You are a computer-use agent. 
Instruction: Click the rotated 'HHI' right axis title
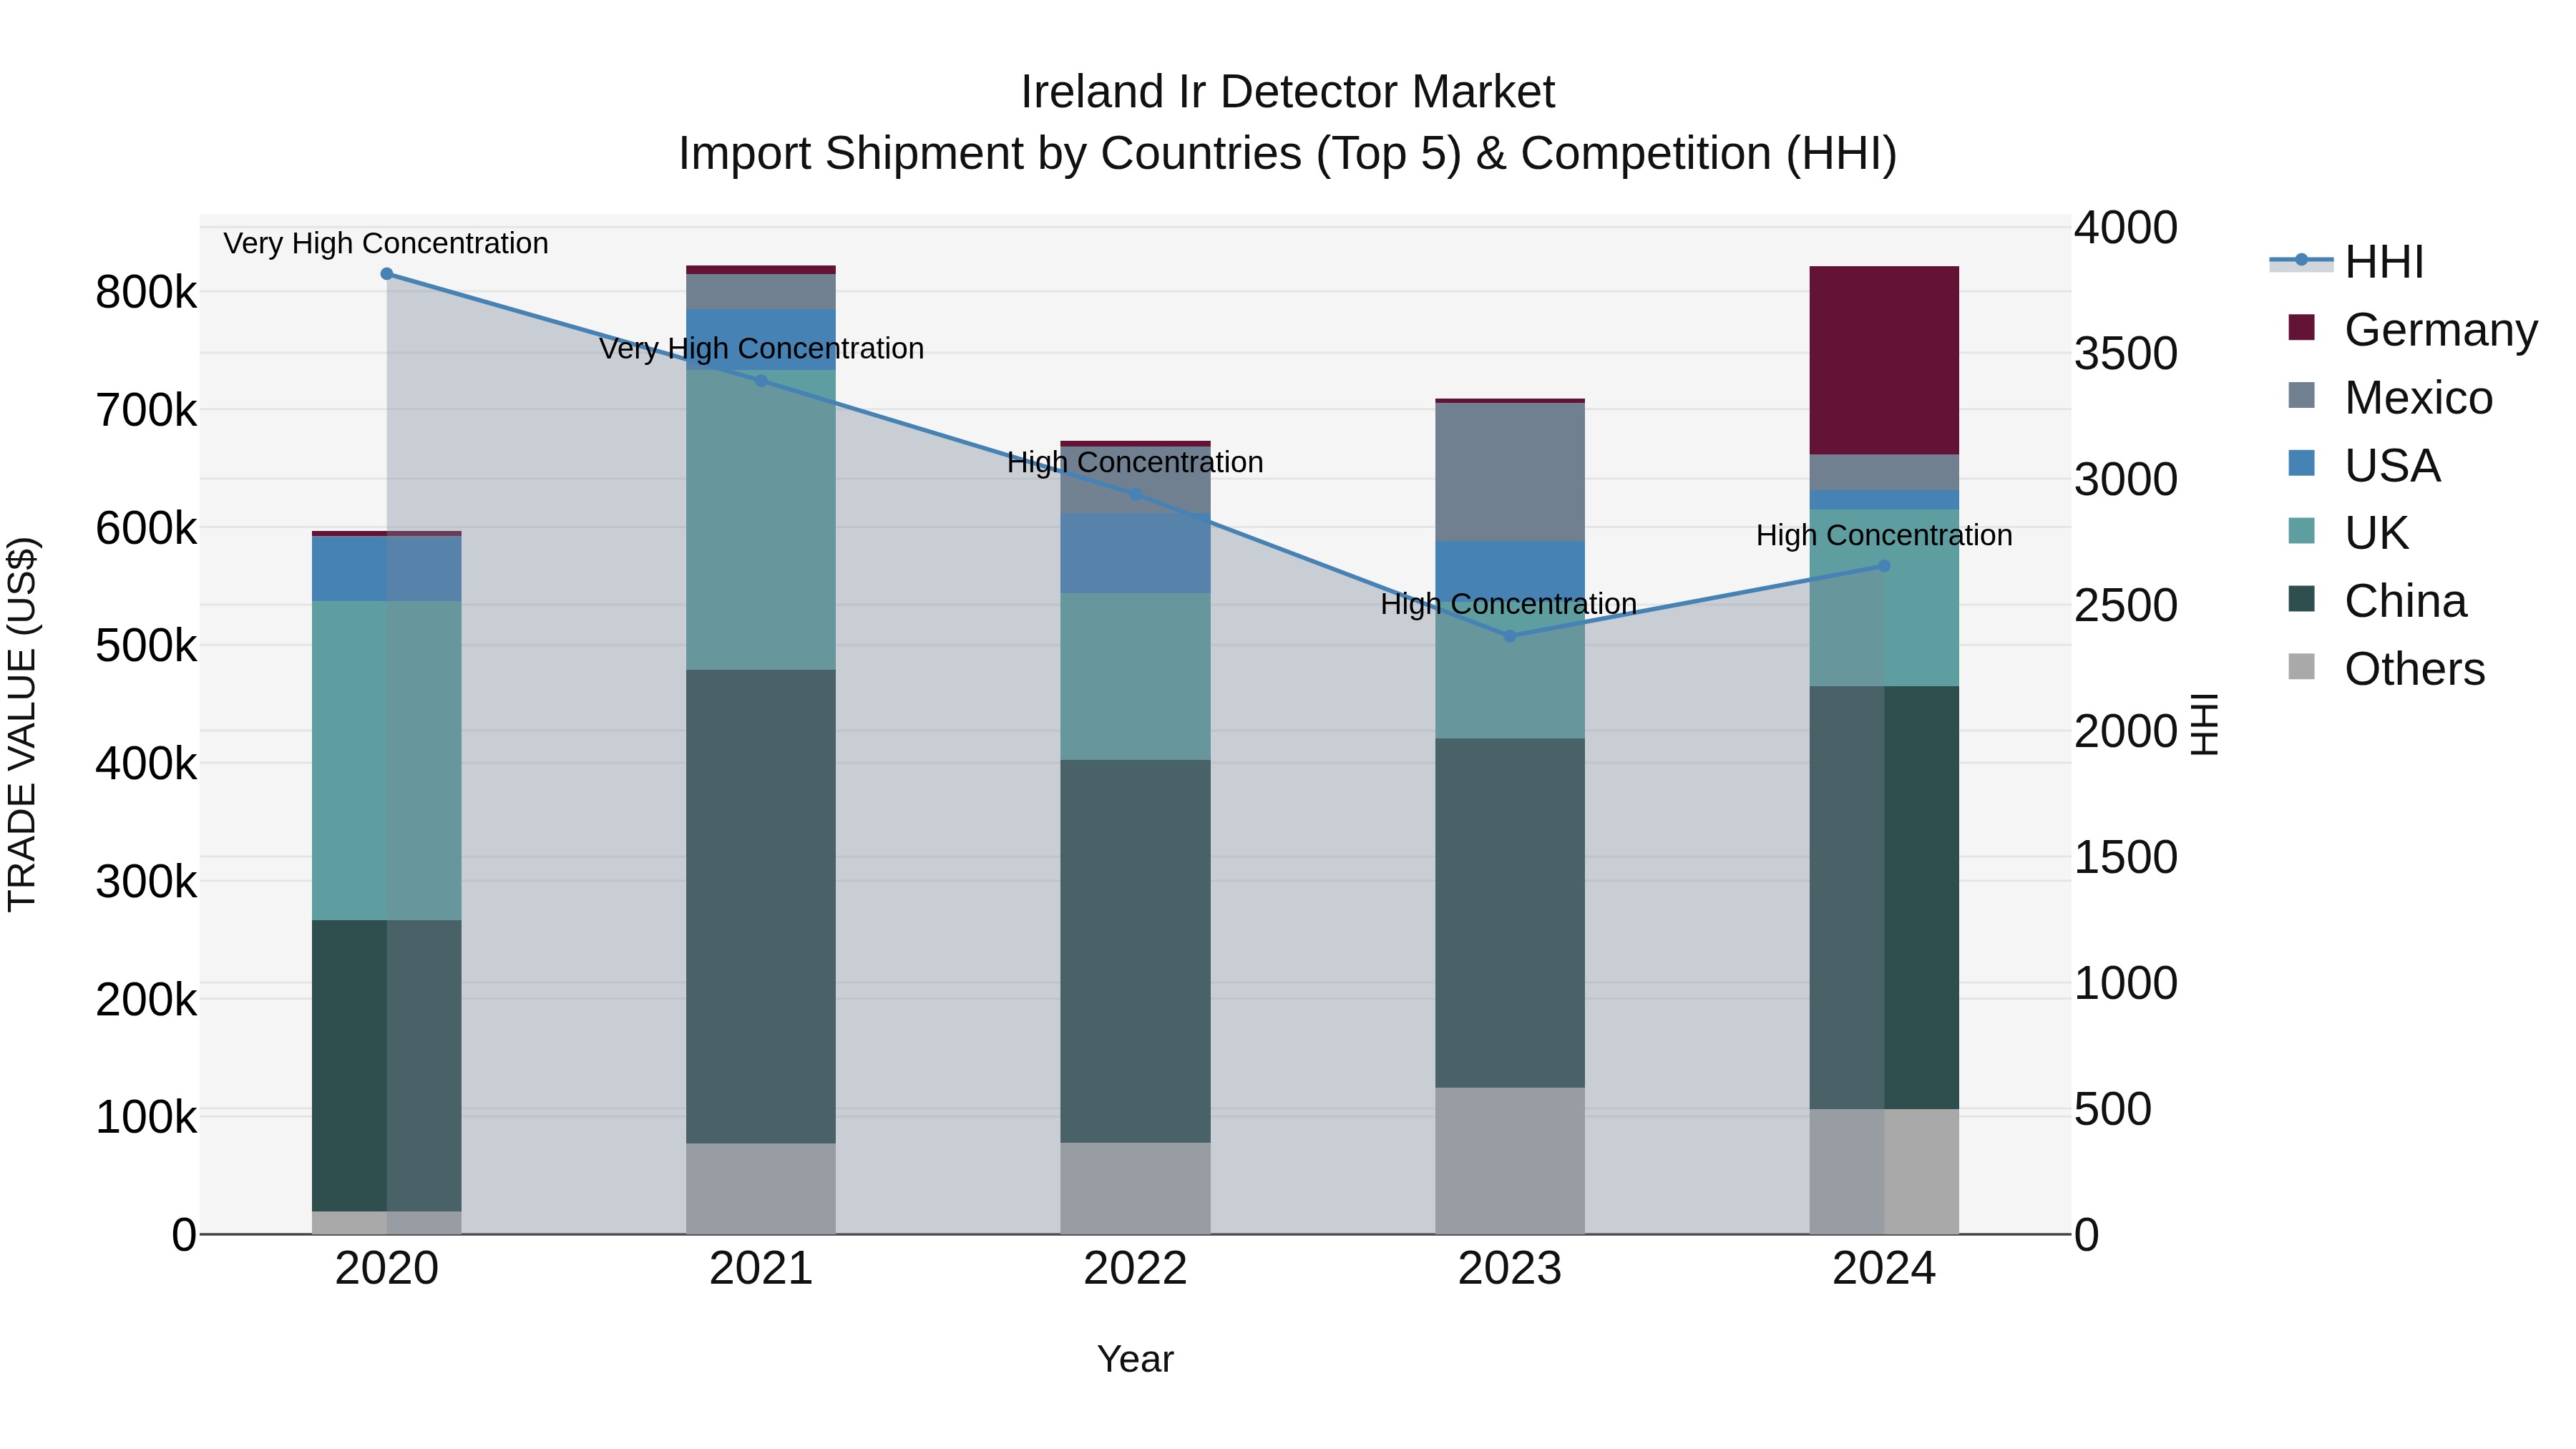click(x=2204, y=724)
